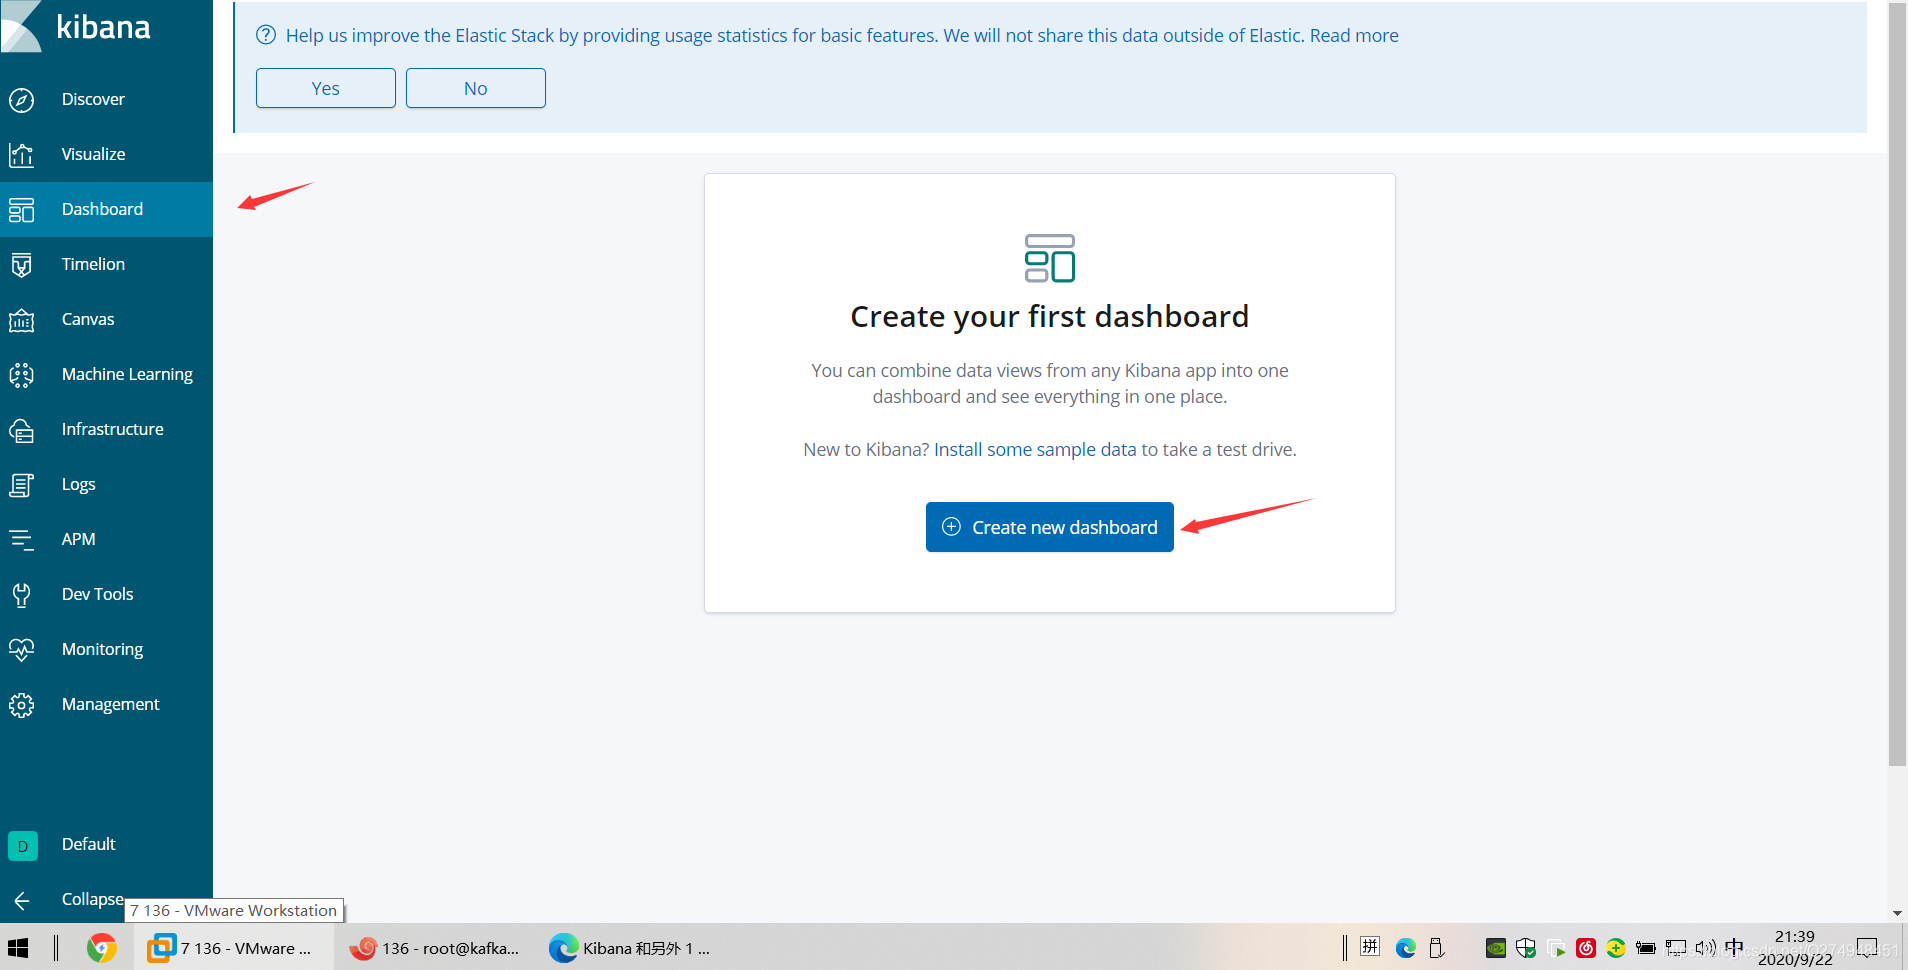This screenshot has width=1908, height=970.
Task: Click the Edge tray icon
Action: click(x=1406, y=948)
